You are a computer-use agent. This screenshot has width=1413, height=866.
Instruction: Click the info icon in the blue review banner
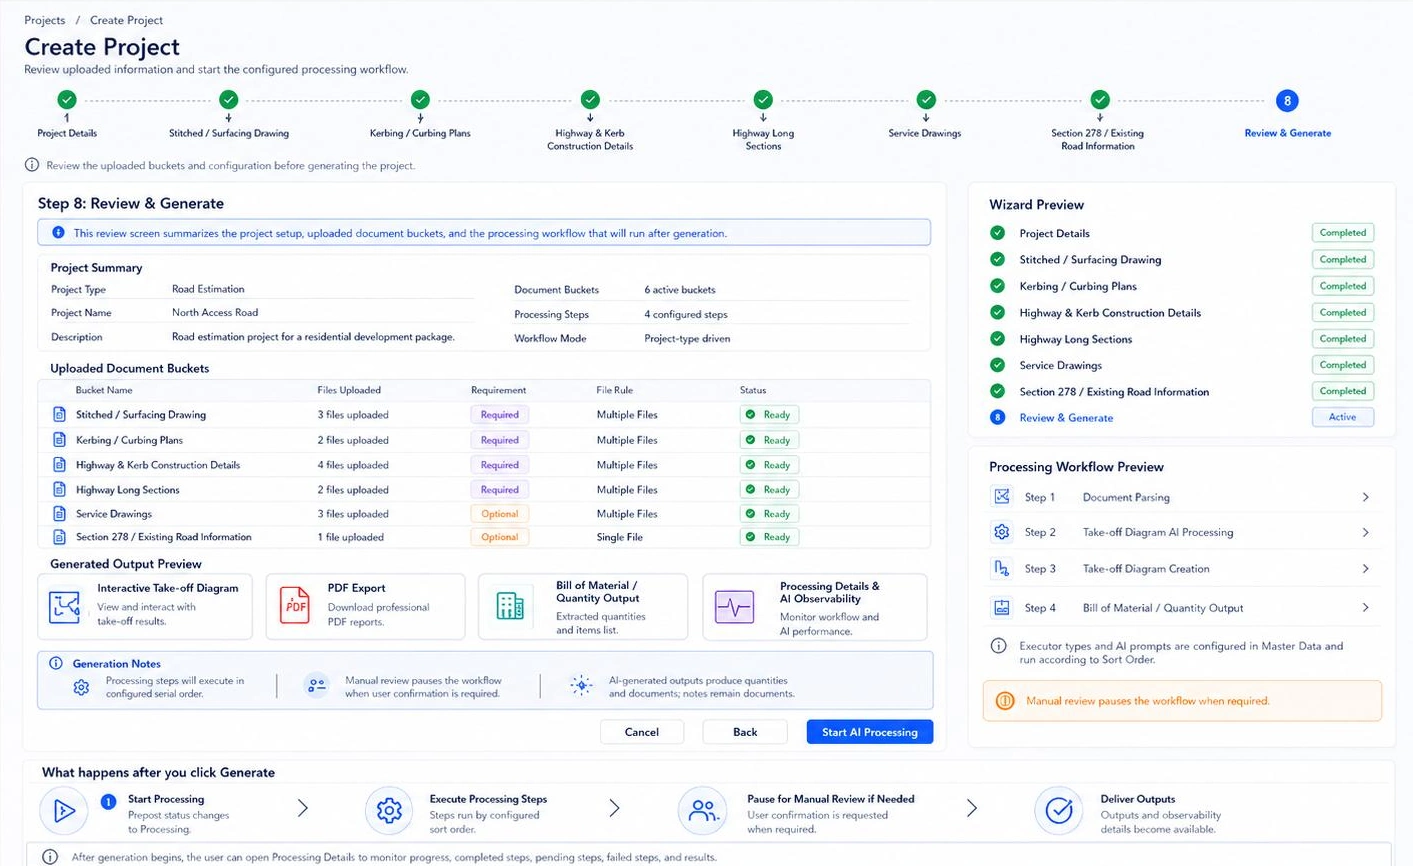point(58,233)
